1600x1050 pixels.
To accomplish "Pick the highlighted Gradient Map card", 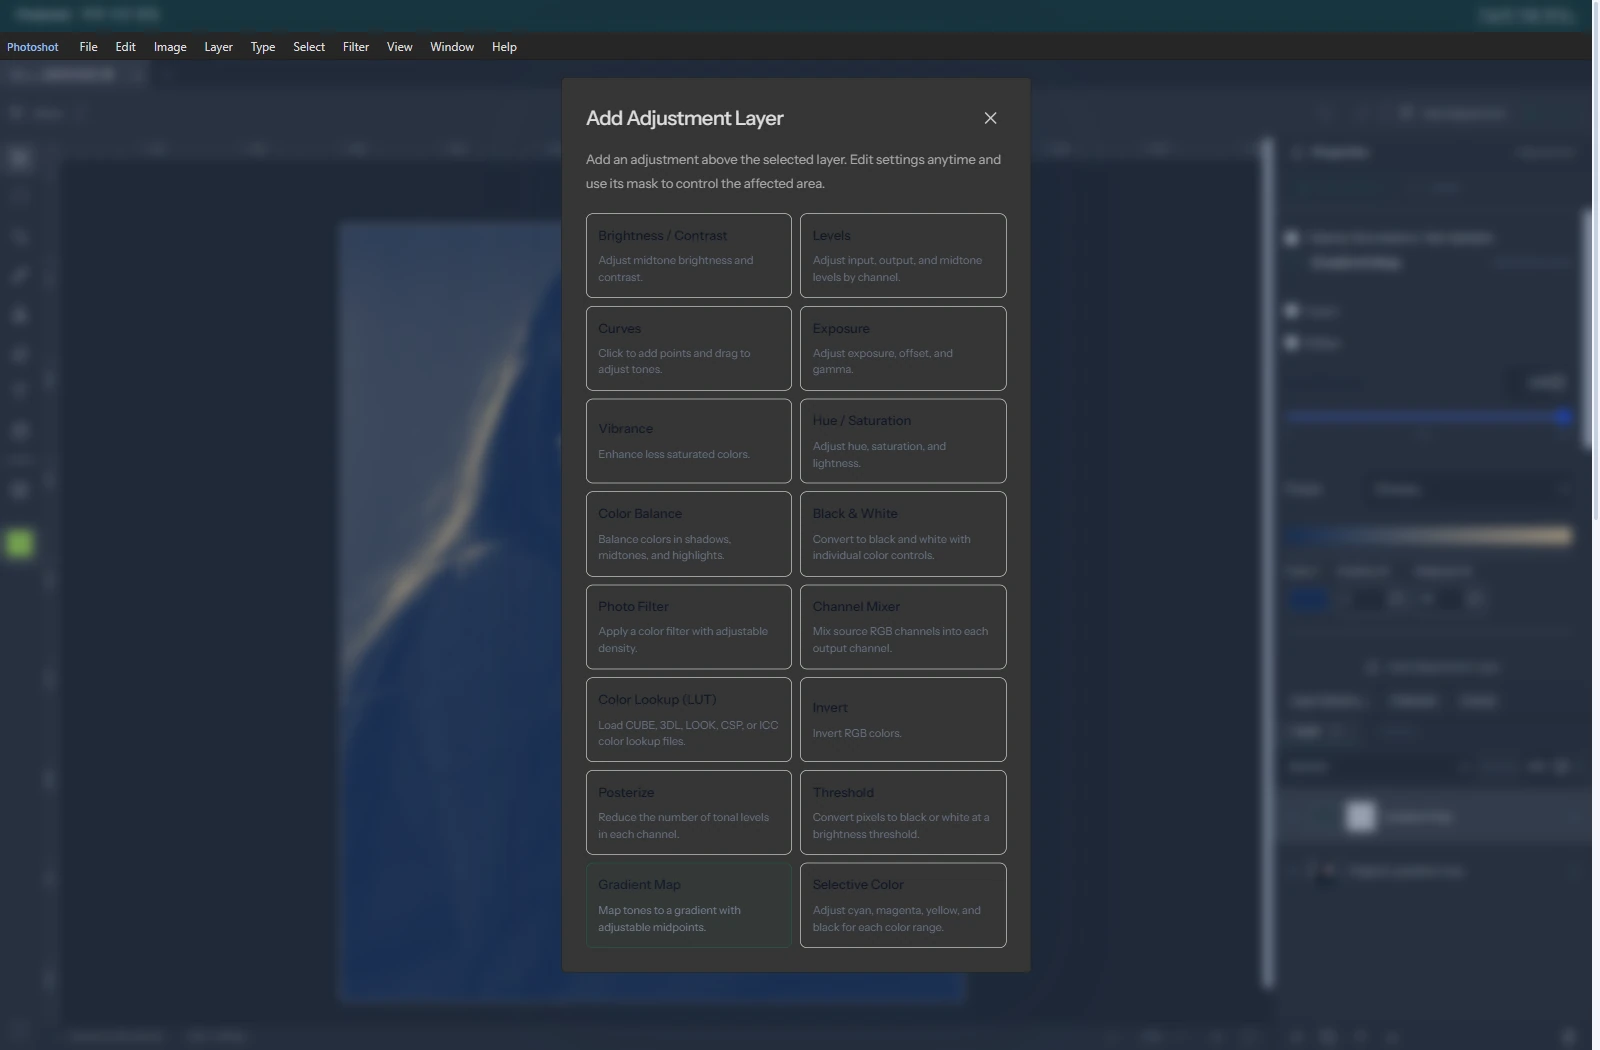I will 689,905.
